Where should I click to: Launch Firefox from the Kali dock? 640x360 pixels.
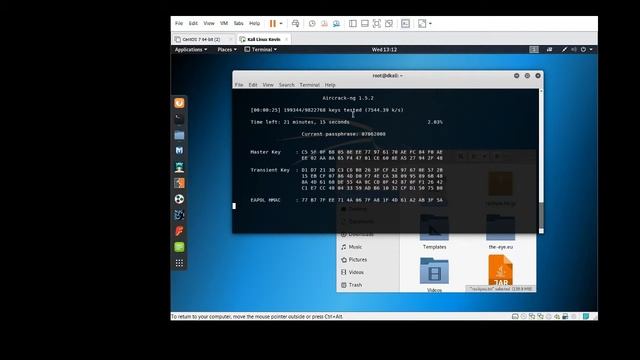tap(179, 103)
